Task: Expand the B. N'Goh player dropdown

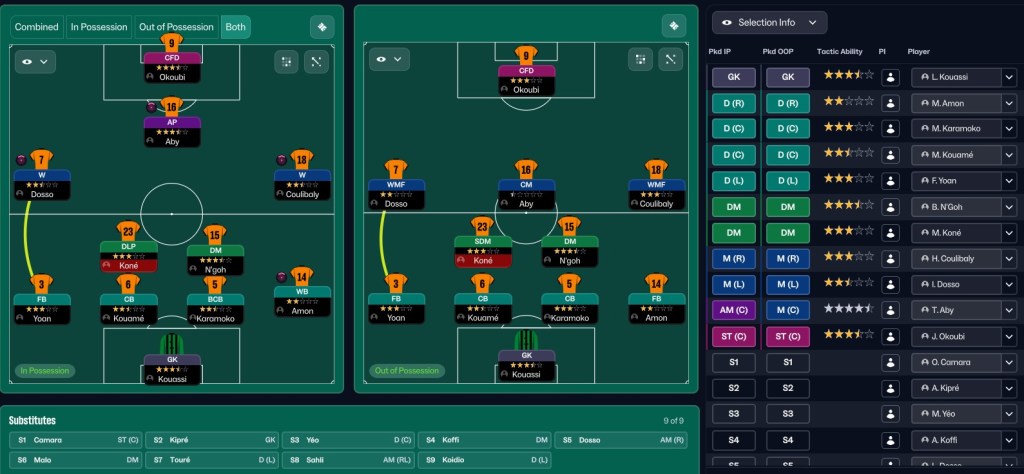Action: 1008,207
